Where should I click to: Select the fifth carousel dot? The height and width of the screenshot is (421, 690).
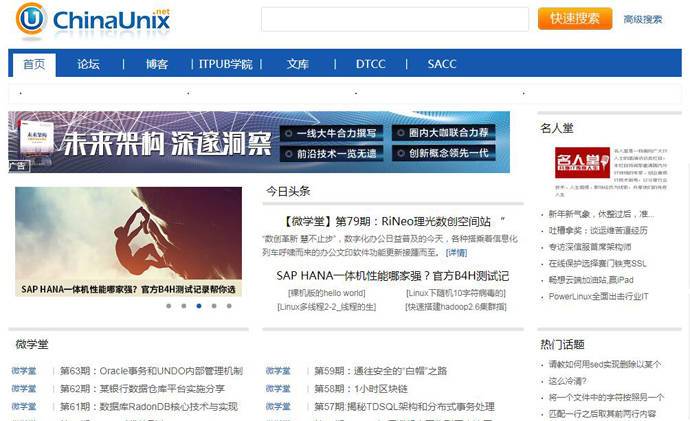tap(229, 306)
